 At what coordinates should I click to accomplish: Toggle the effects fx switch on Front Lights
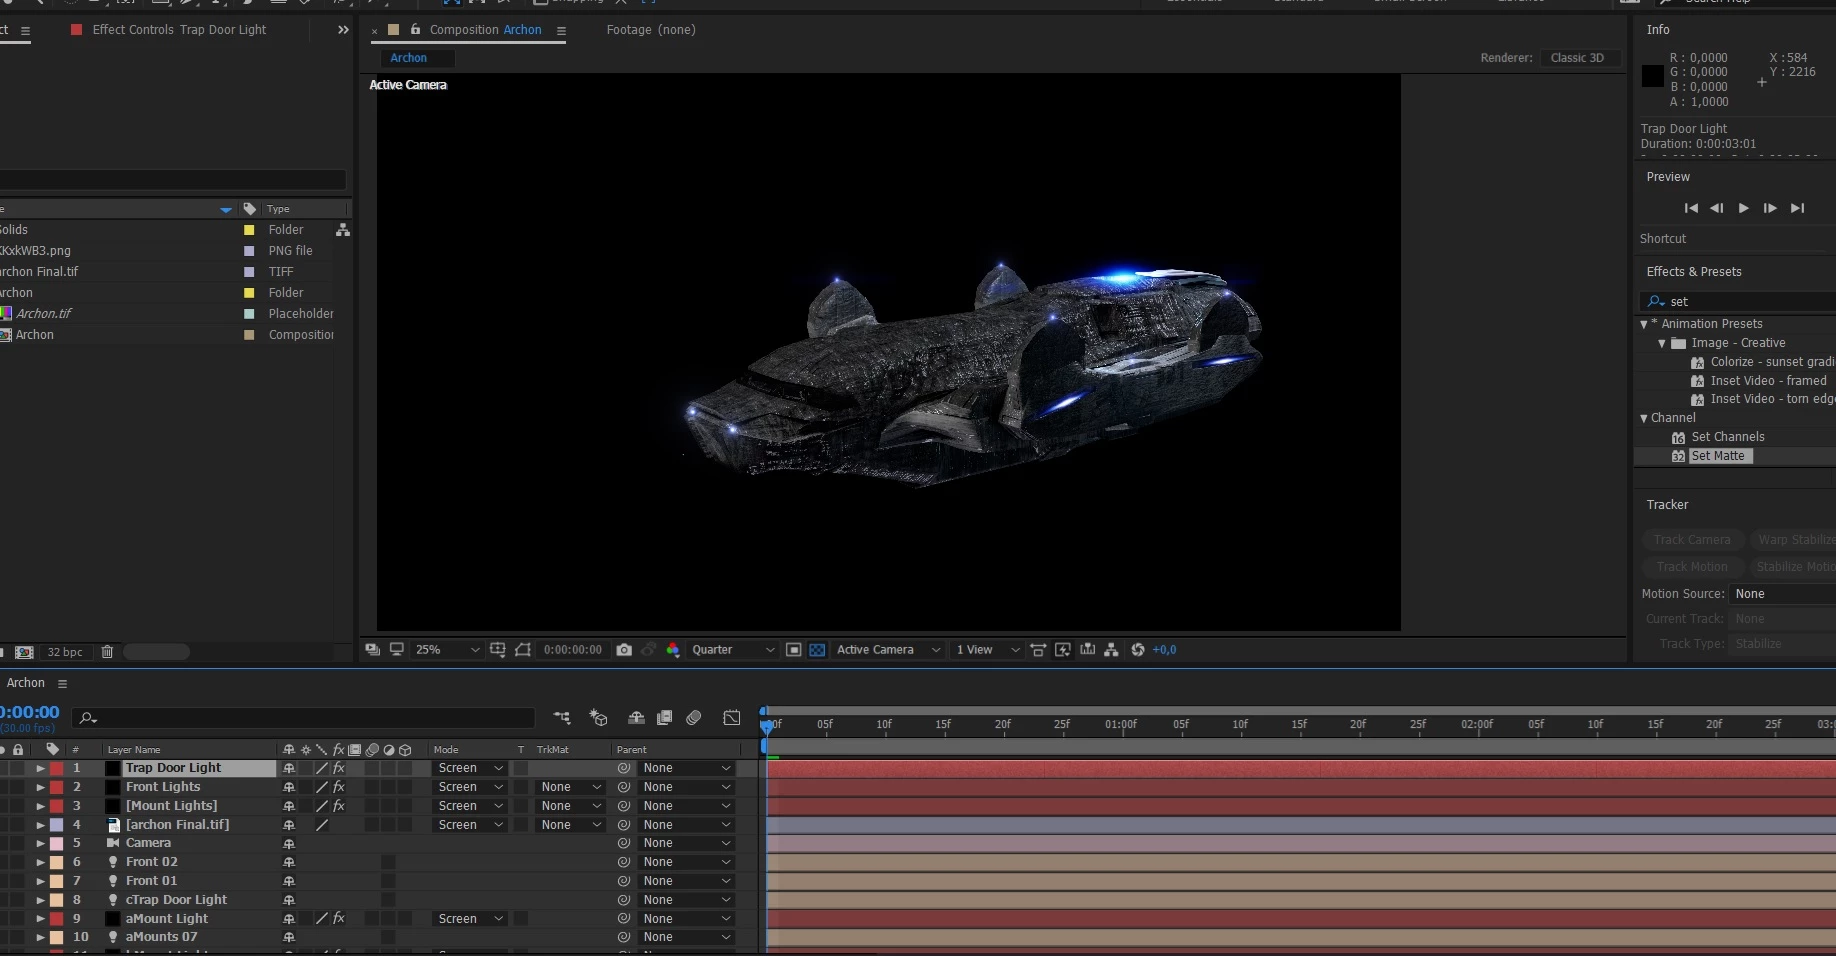(339, 787)
